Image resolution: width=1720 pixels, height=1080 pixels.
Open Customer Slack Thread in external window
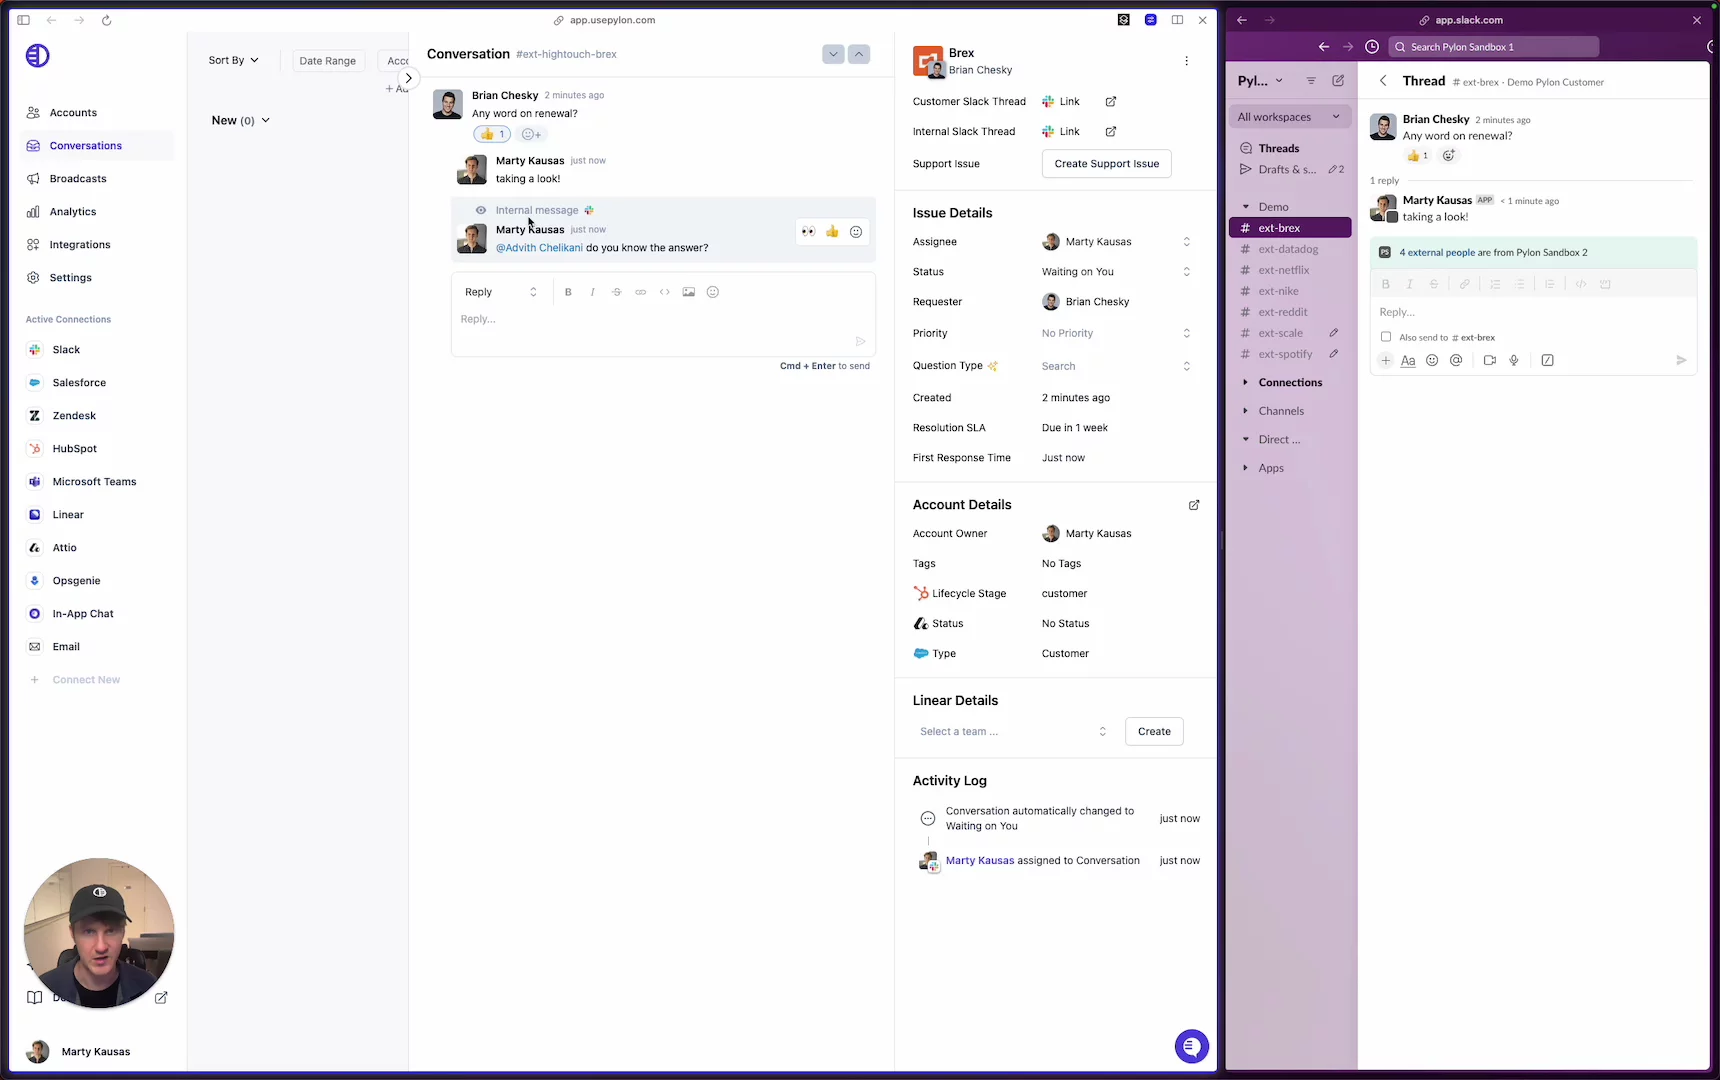[x=1110, y=102]
